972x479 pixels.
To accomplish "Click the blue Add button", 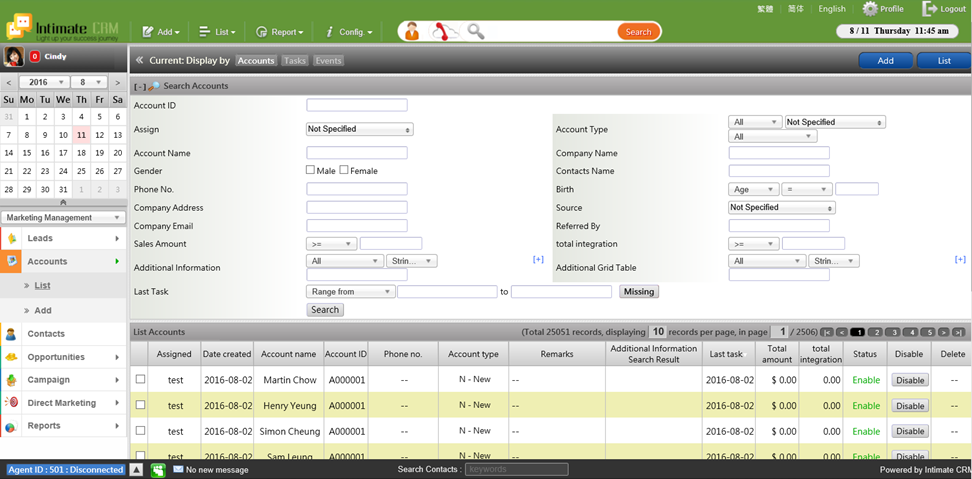I will (x=885, y=61).
